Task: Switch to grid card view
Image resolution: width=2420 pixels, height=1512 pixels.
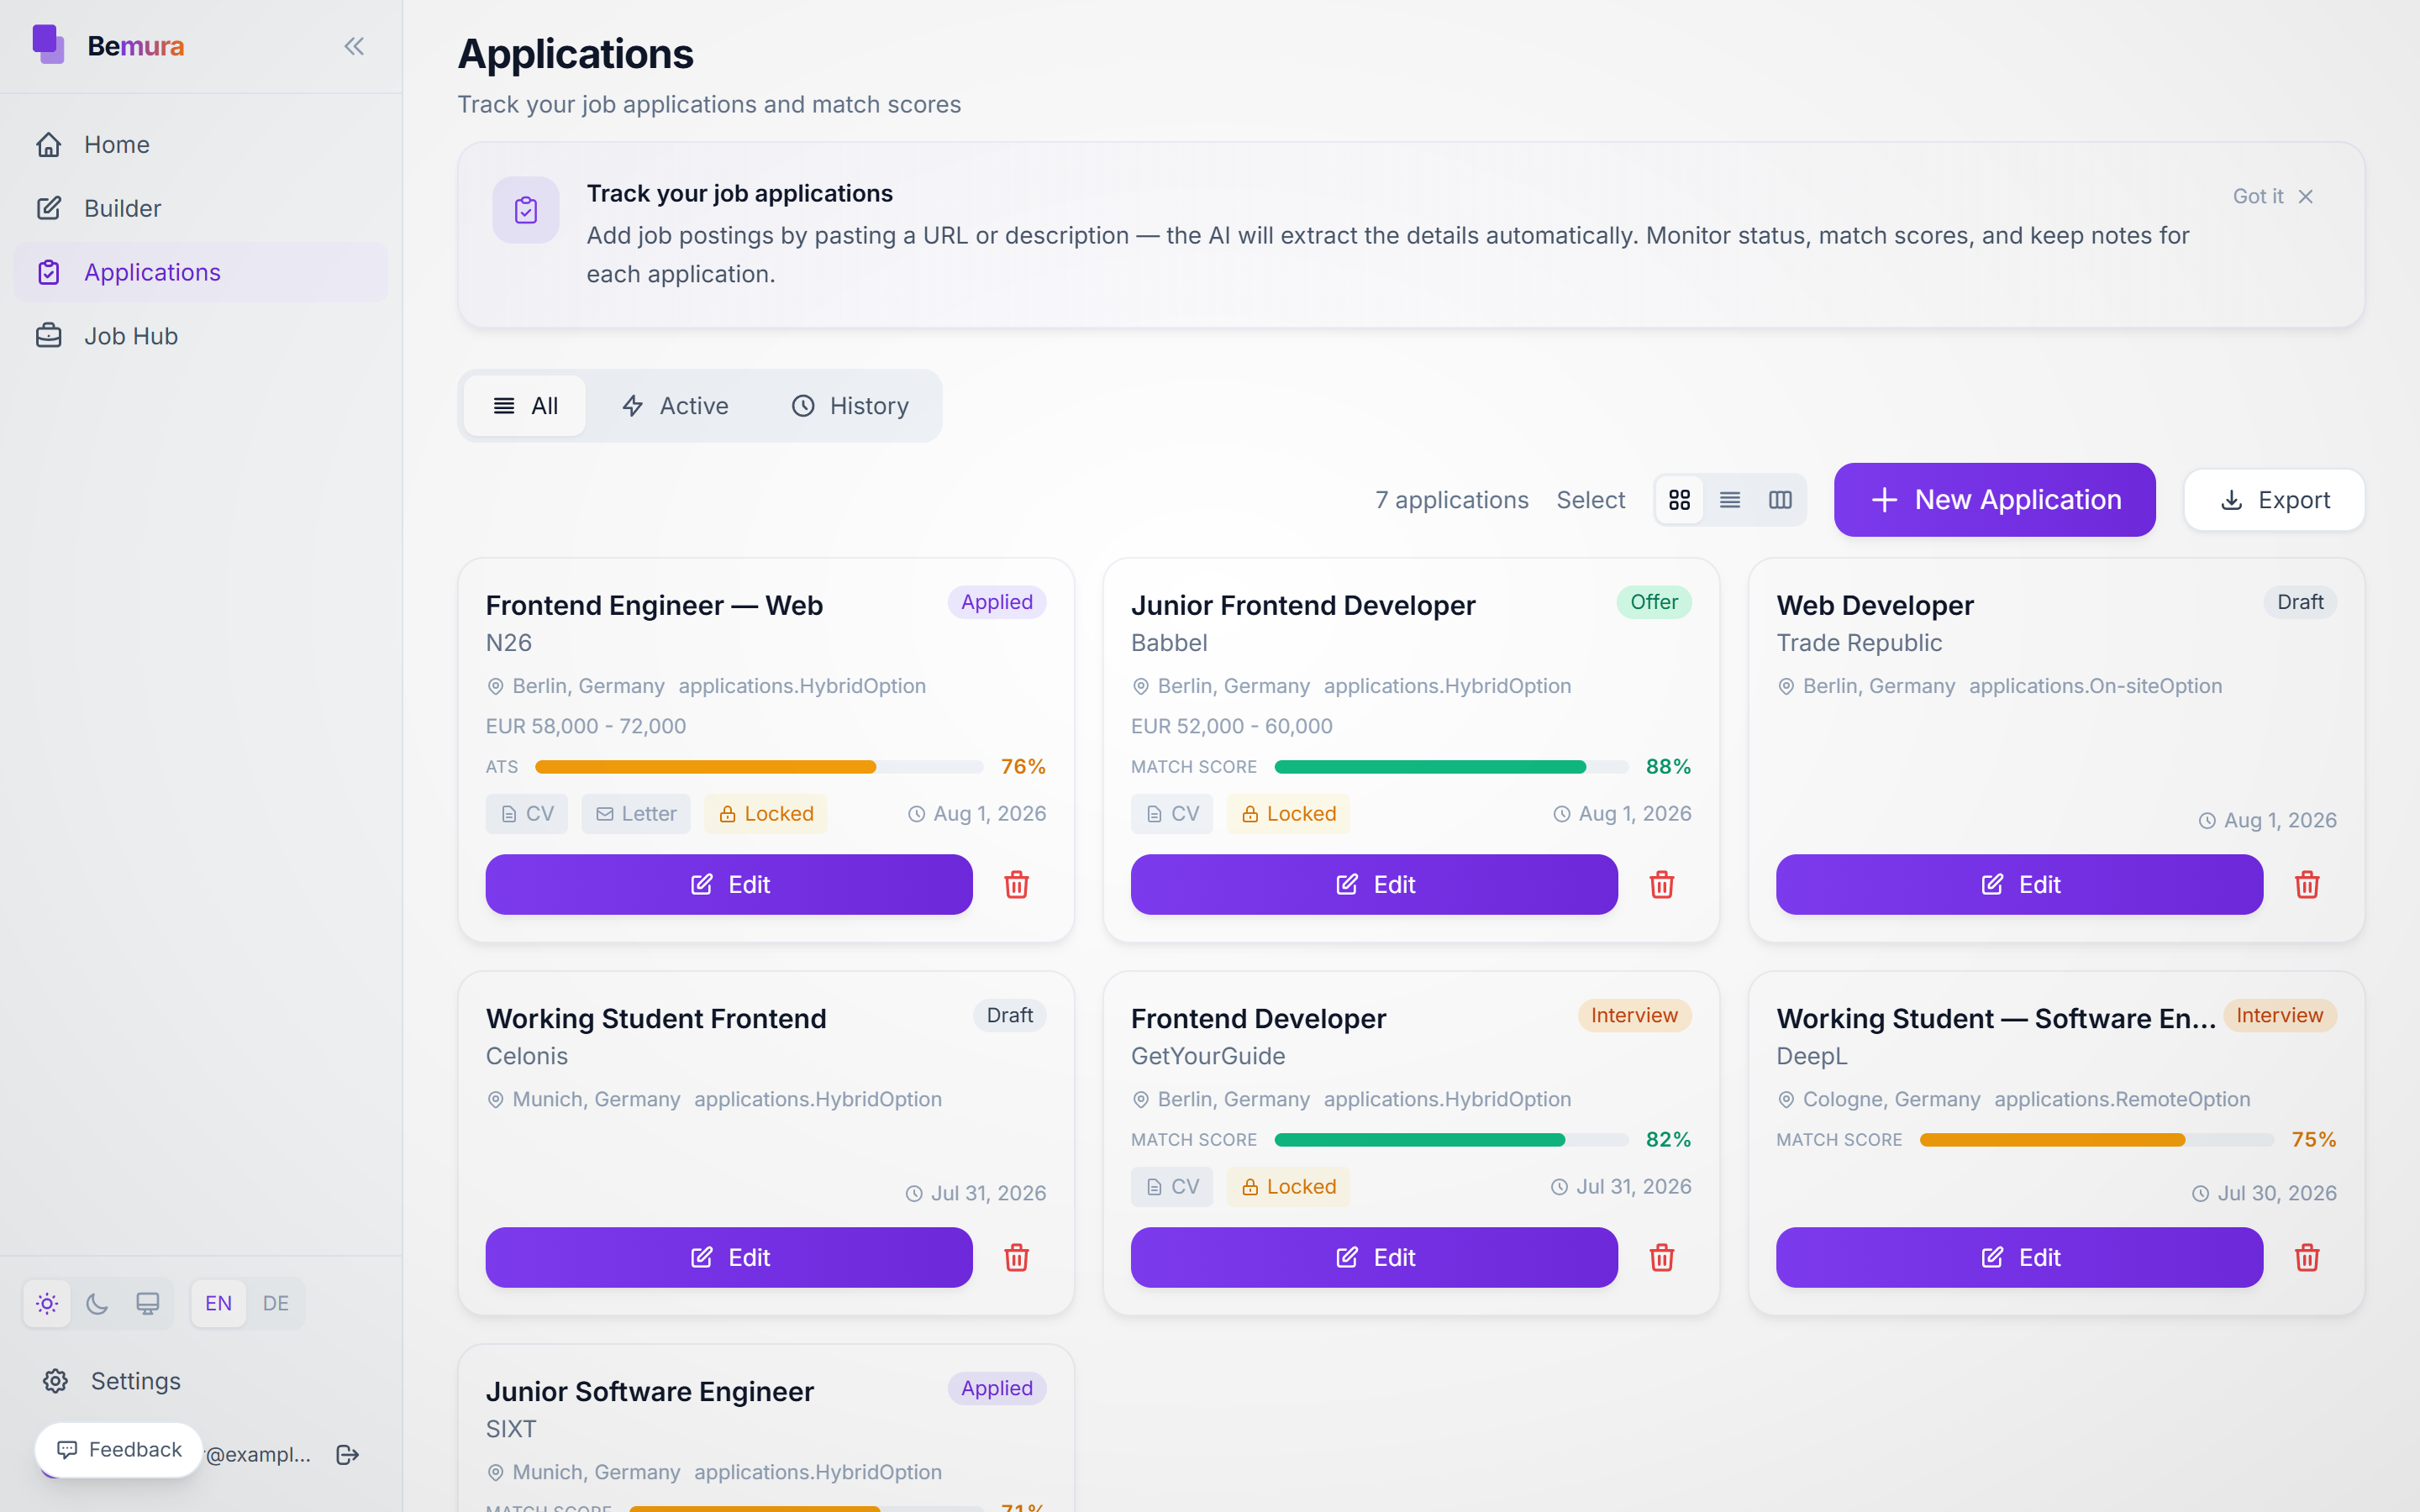Action: [x=1679, y=499]
